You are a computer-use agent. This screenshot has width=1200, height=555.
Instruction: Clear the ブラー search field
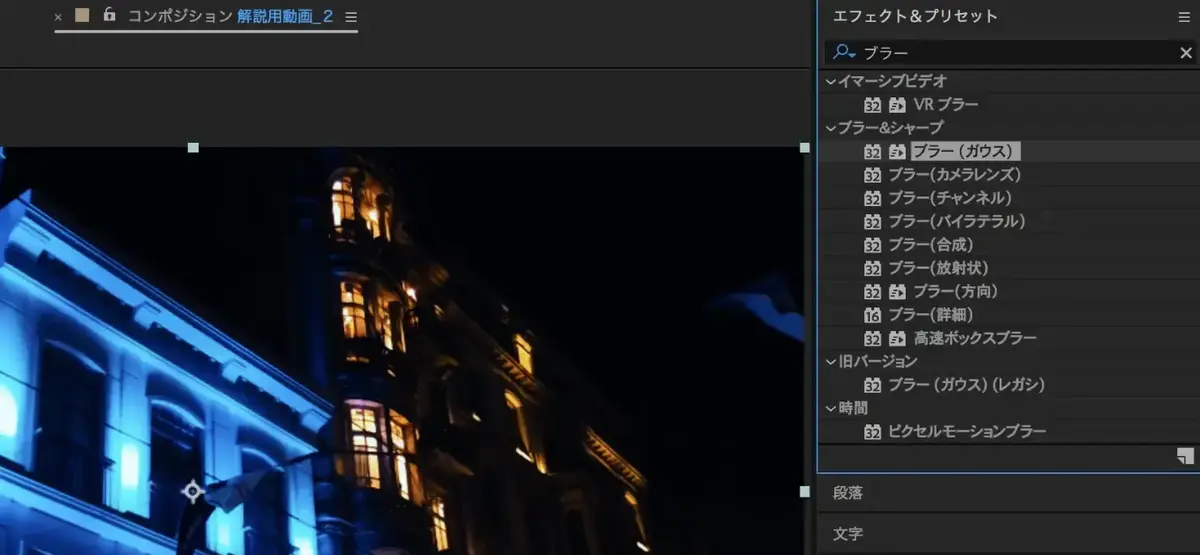pos(1185,53)
